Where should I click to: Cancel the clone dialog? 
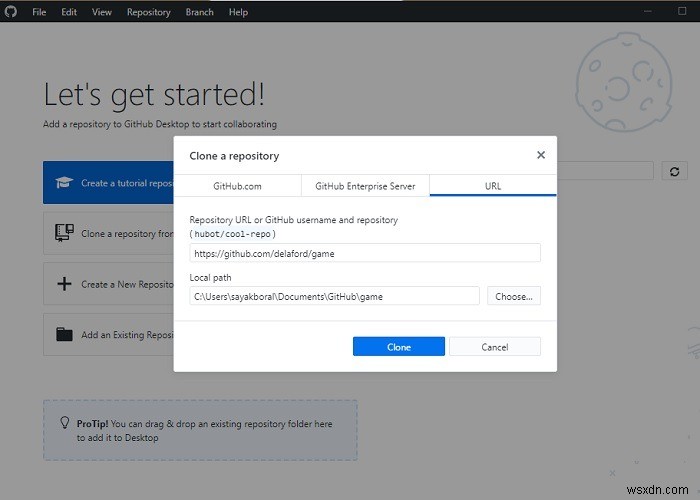[x=495, y=347]
